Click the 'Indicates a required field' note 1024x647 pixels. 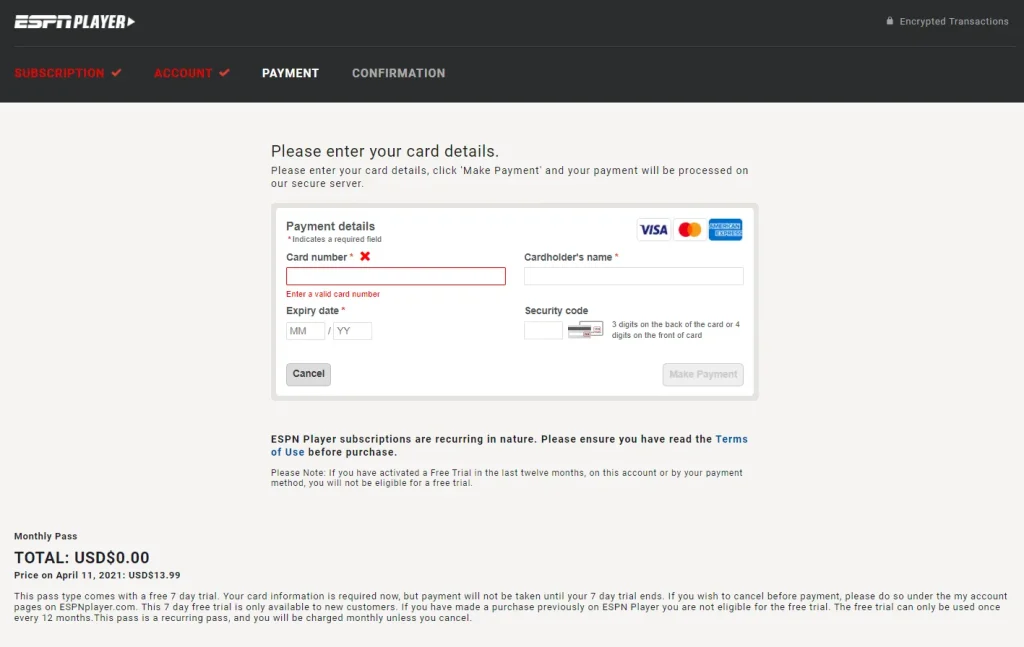(334, 240)
